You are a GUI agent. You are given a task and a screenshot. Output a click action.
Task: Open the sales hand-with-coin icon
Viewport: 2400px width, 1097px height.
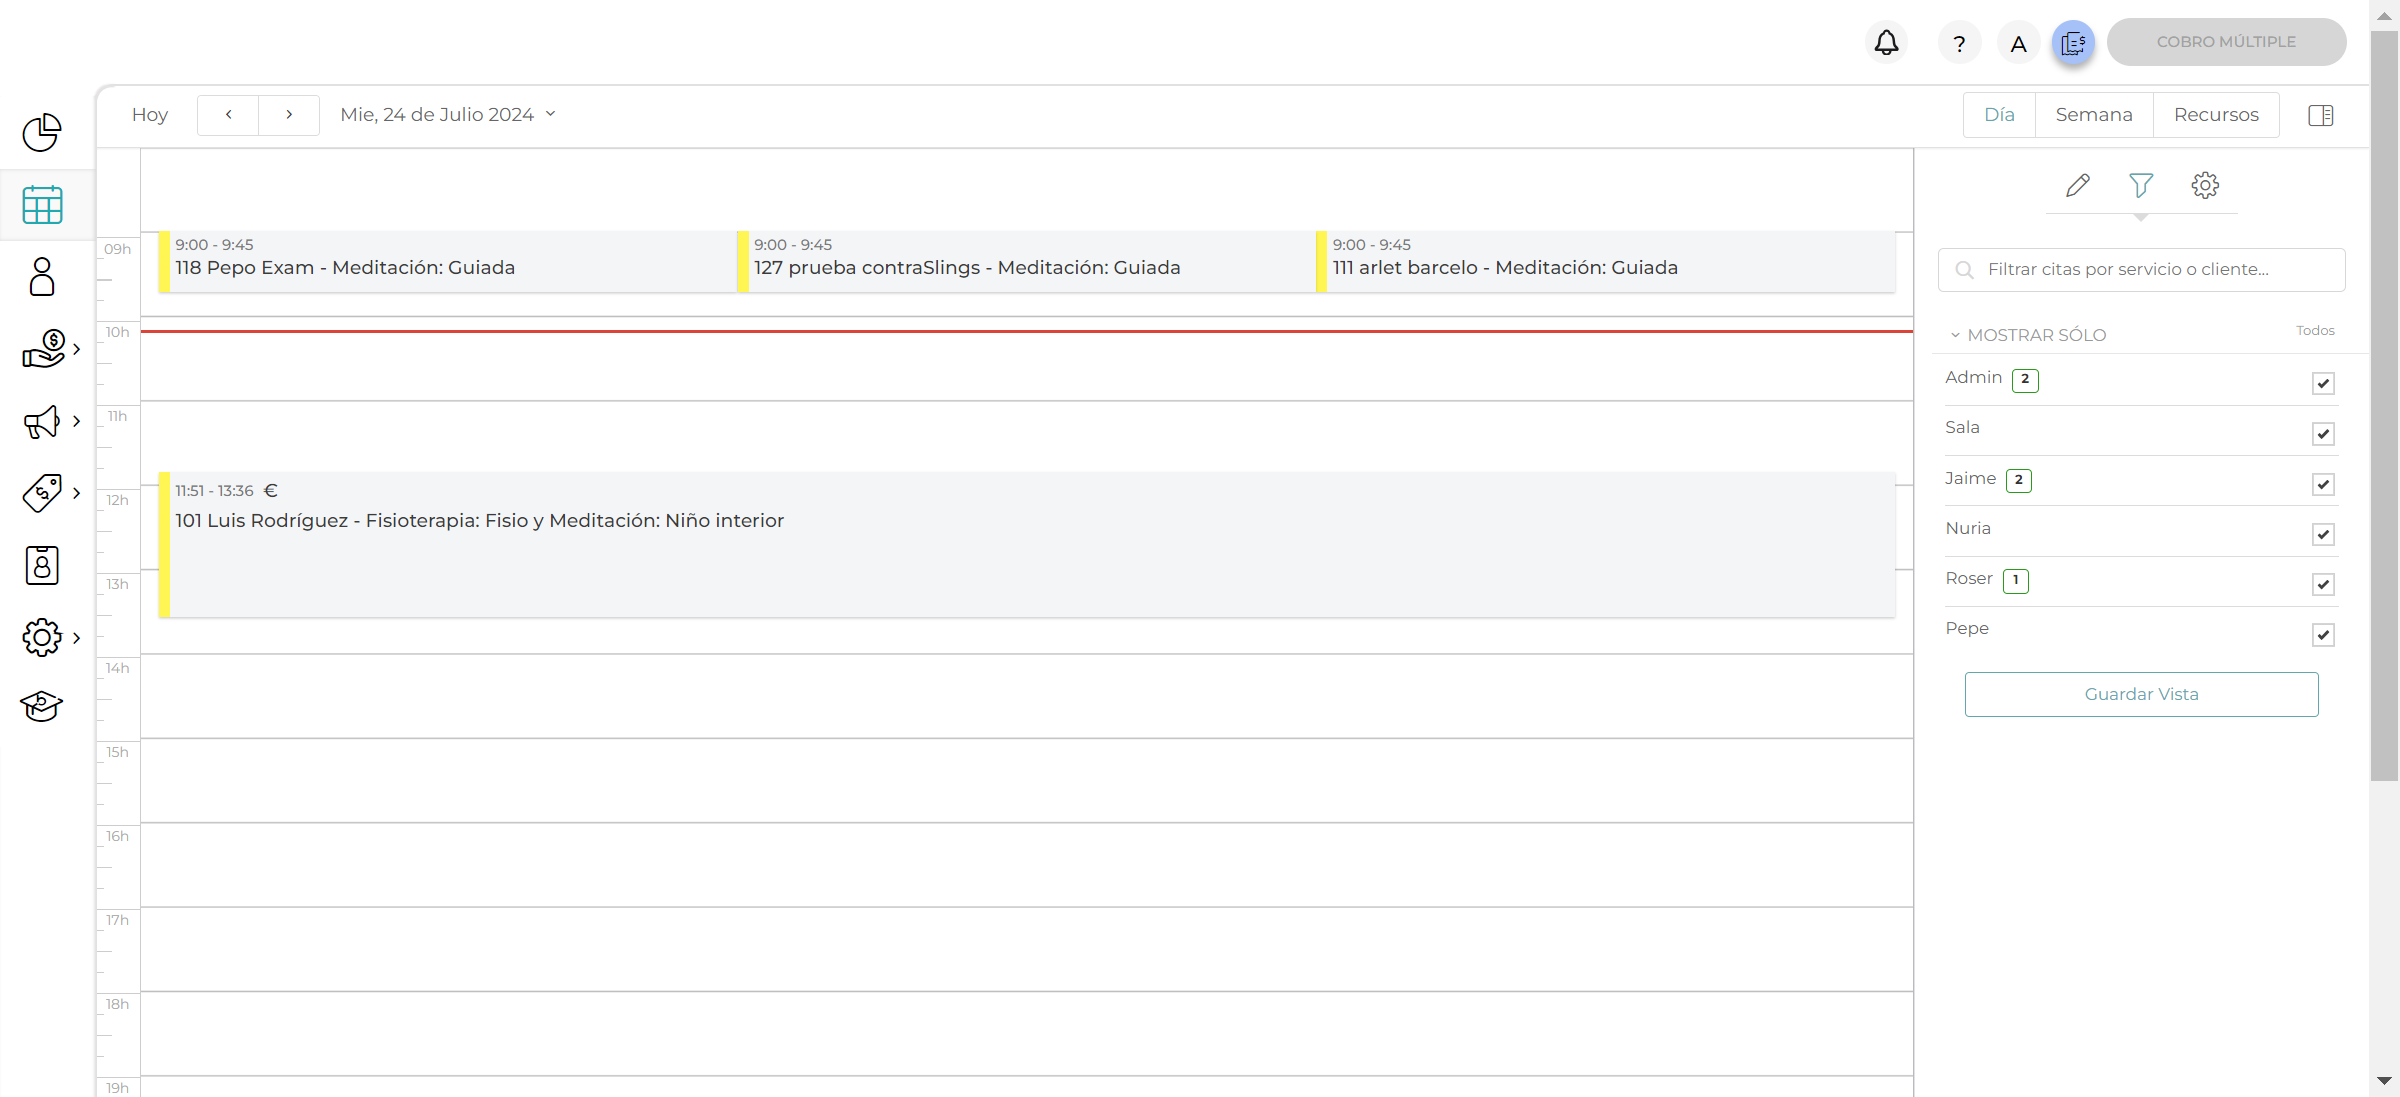[x=43, y=349]
